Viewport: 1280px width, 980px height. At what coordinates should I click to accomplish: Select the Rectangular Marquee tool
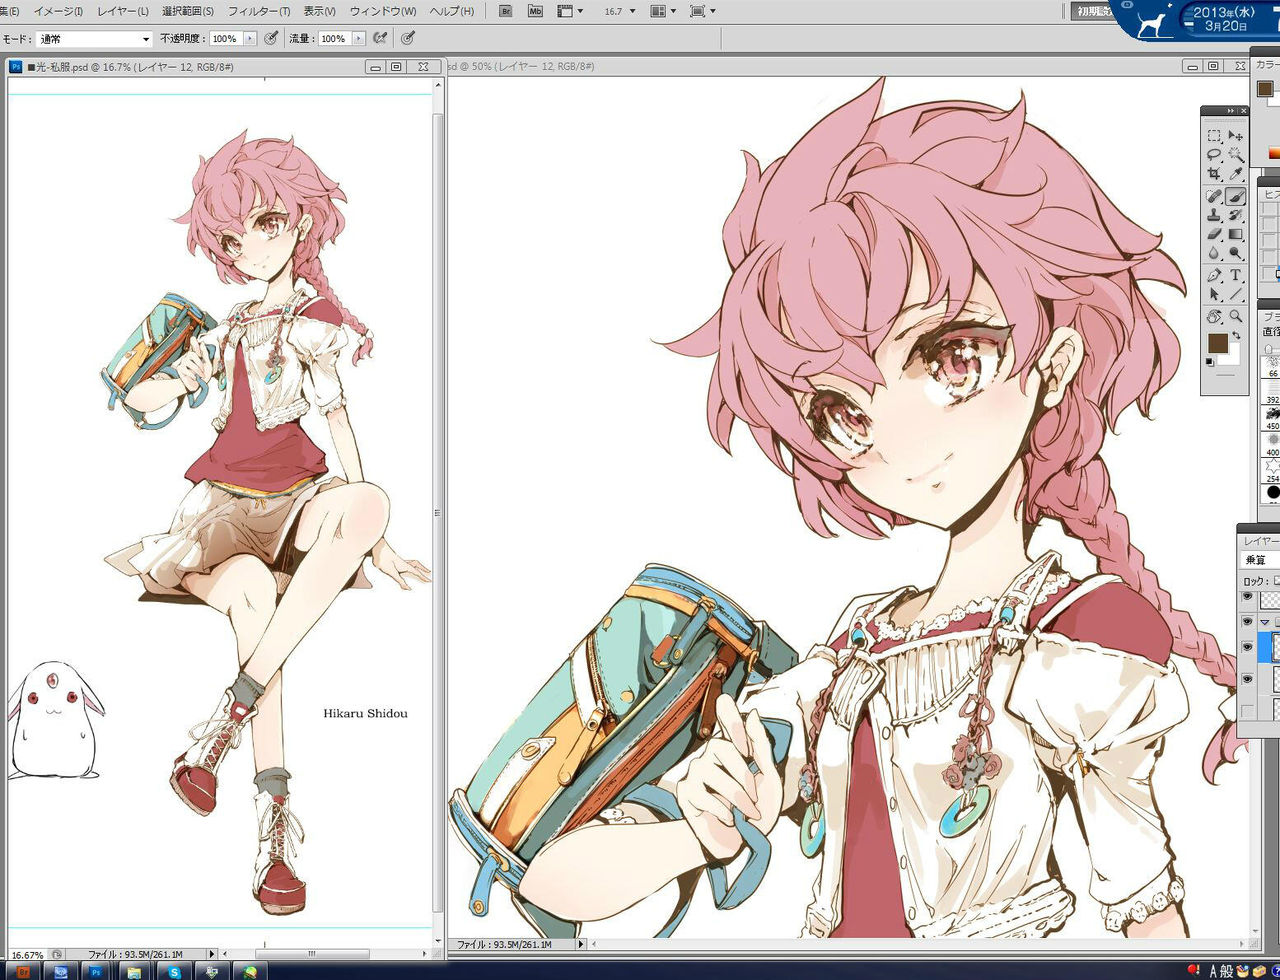(1214, 136)
